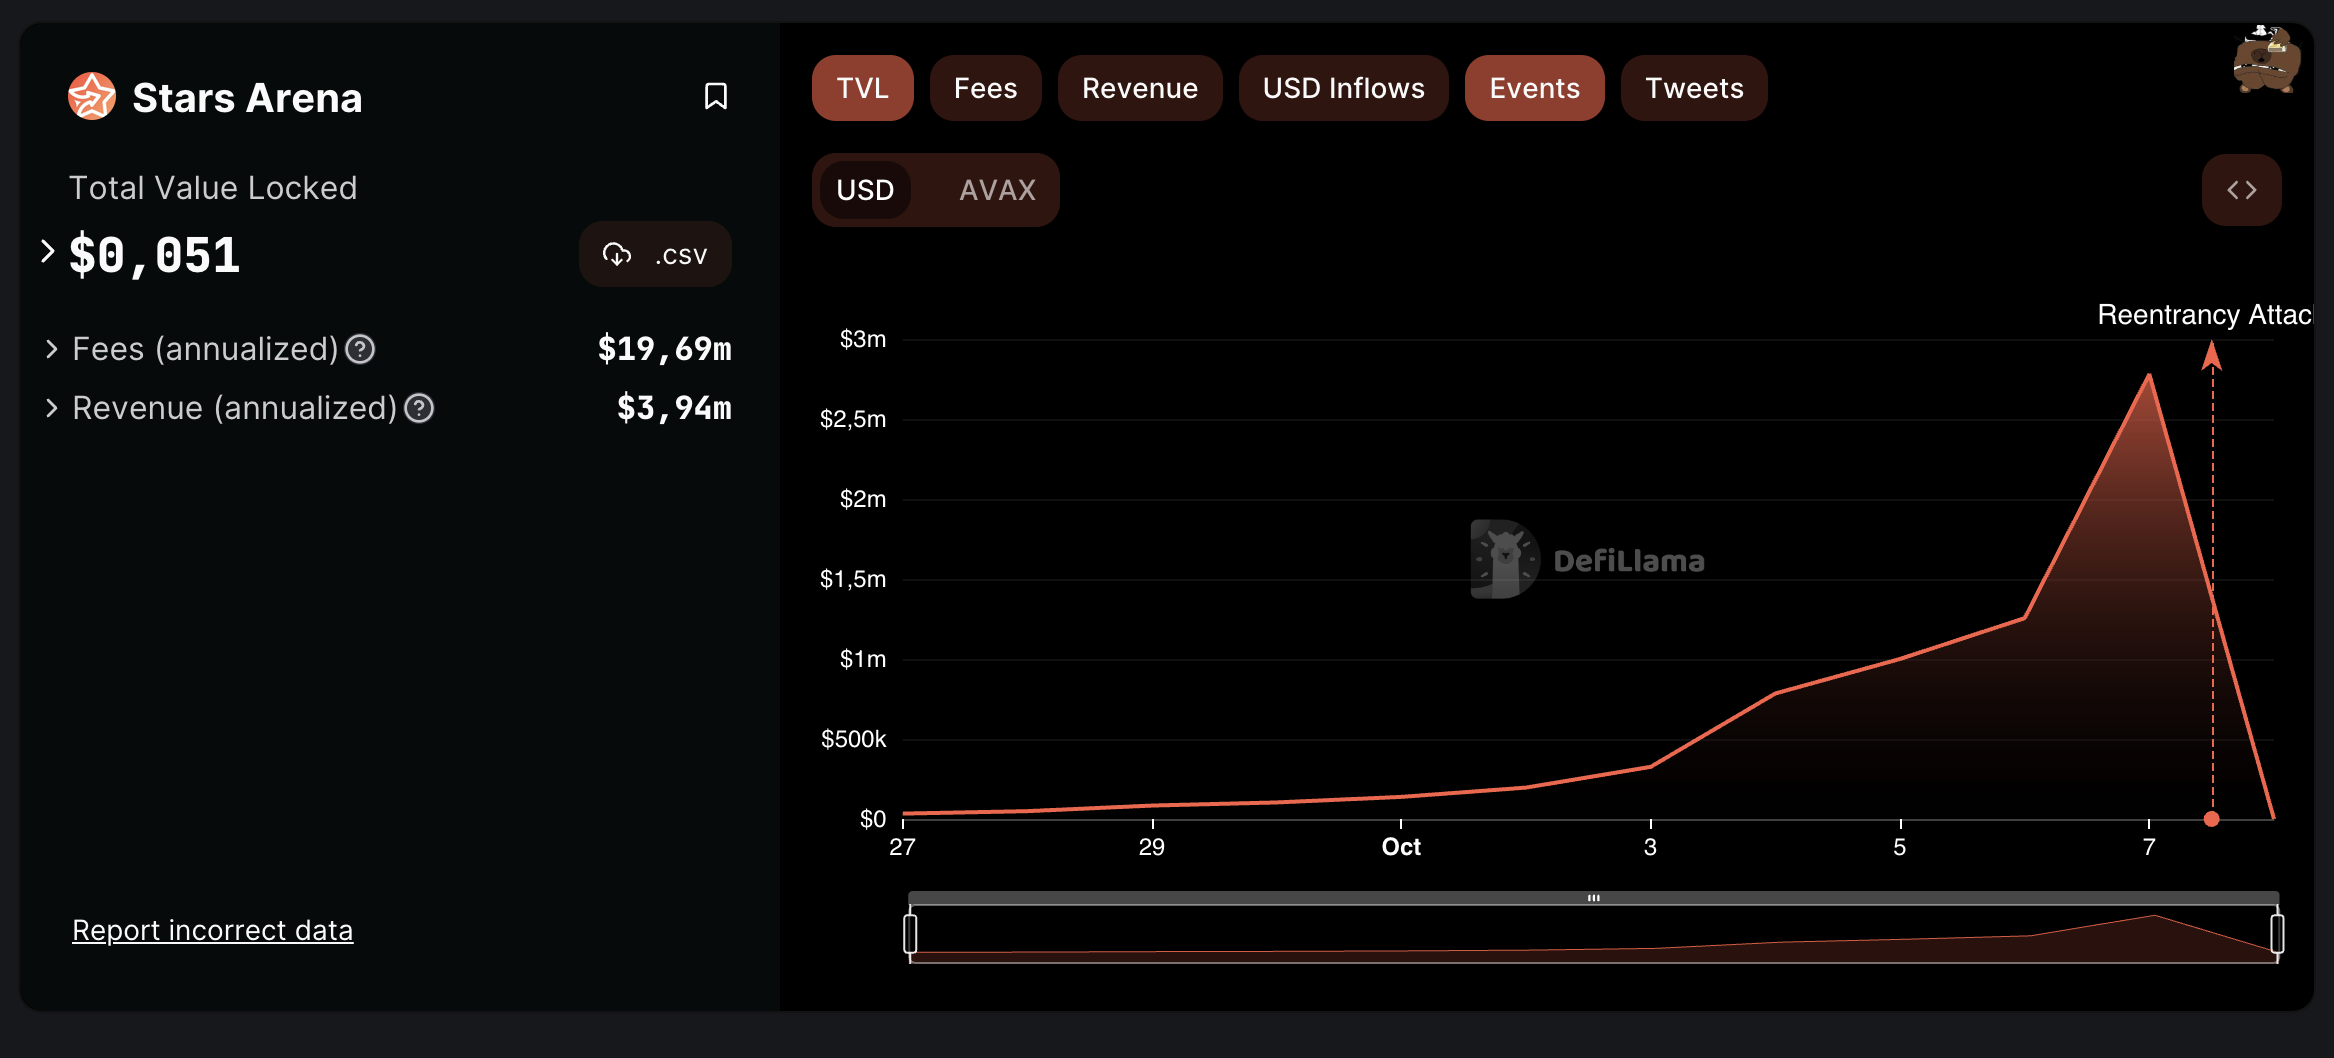The height and width of the screenshot is (1058, 2334).
Task: Toggle the Events chart overlay
Action: (x=1534, y=88)
